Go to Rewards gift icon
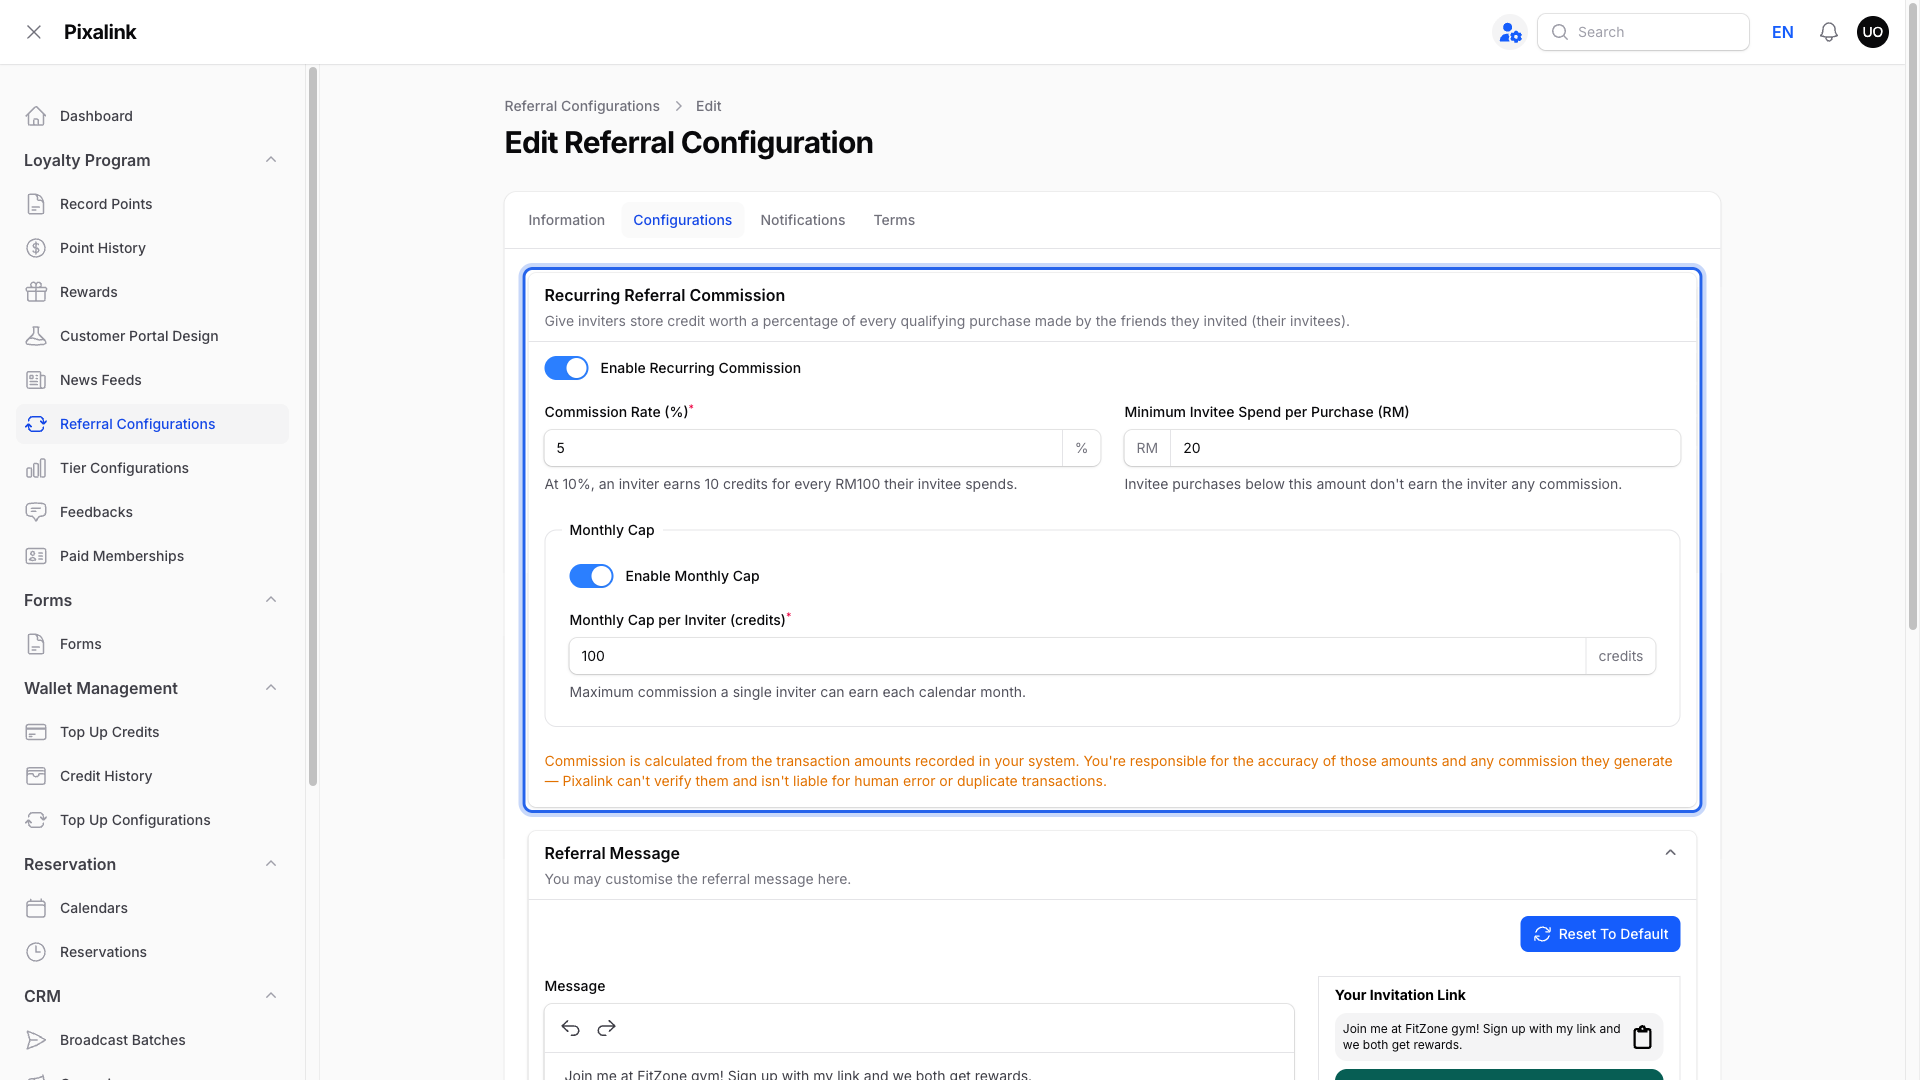Image resolution: width=1920 pixels, height=1080 pixels. tap(36, 292)
